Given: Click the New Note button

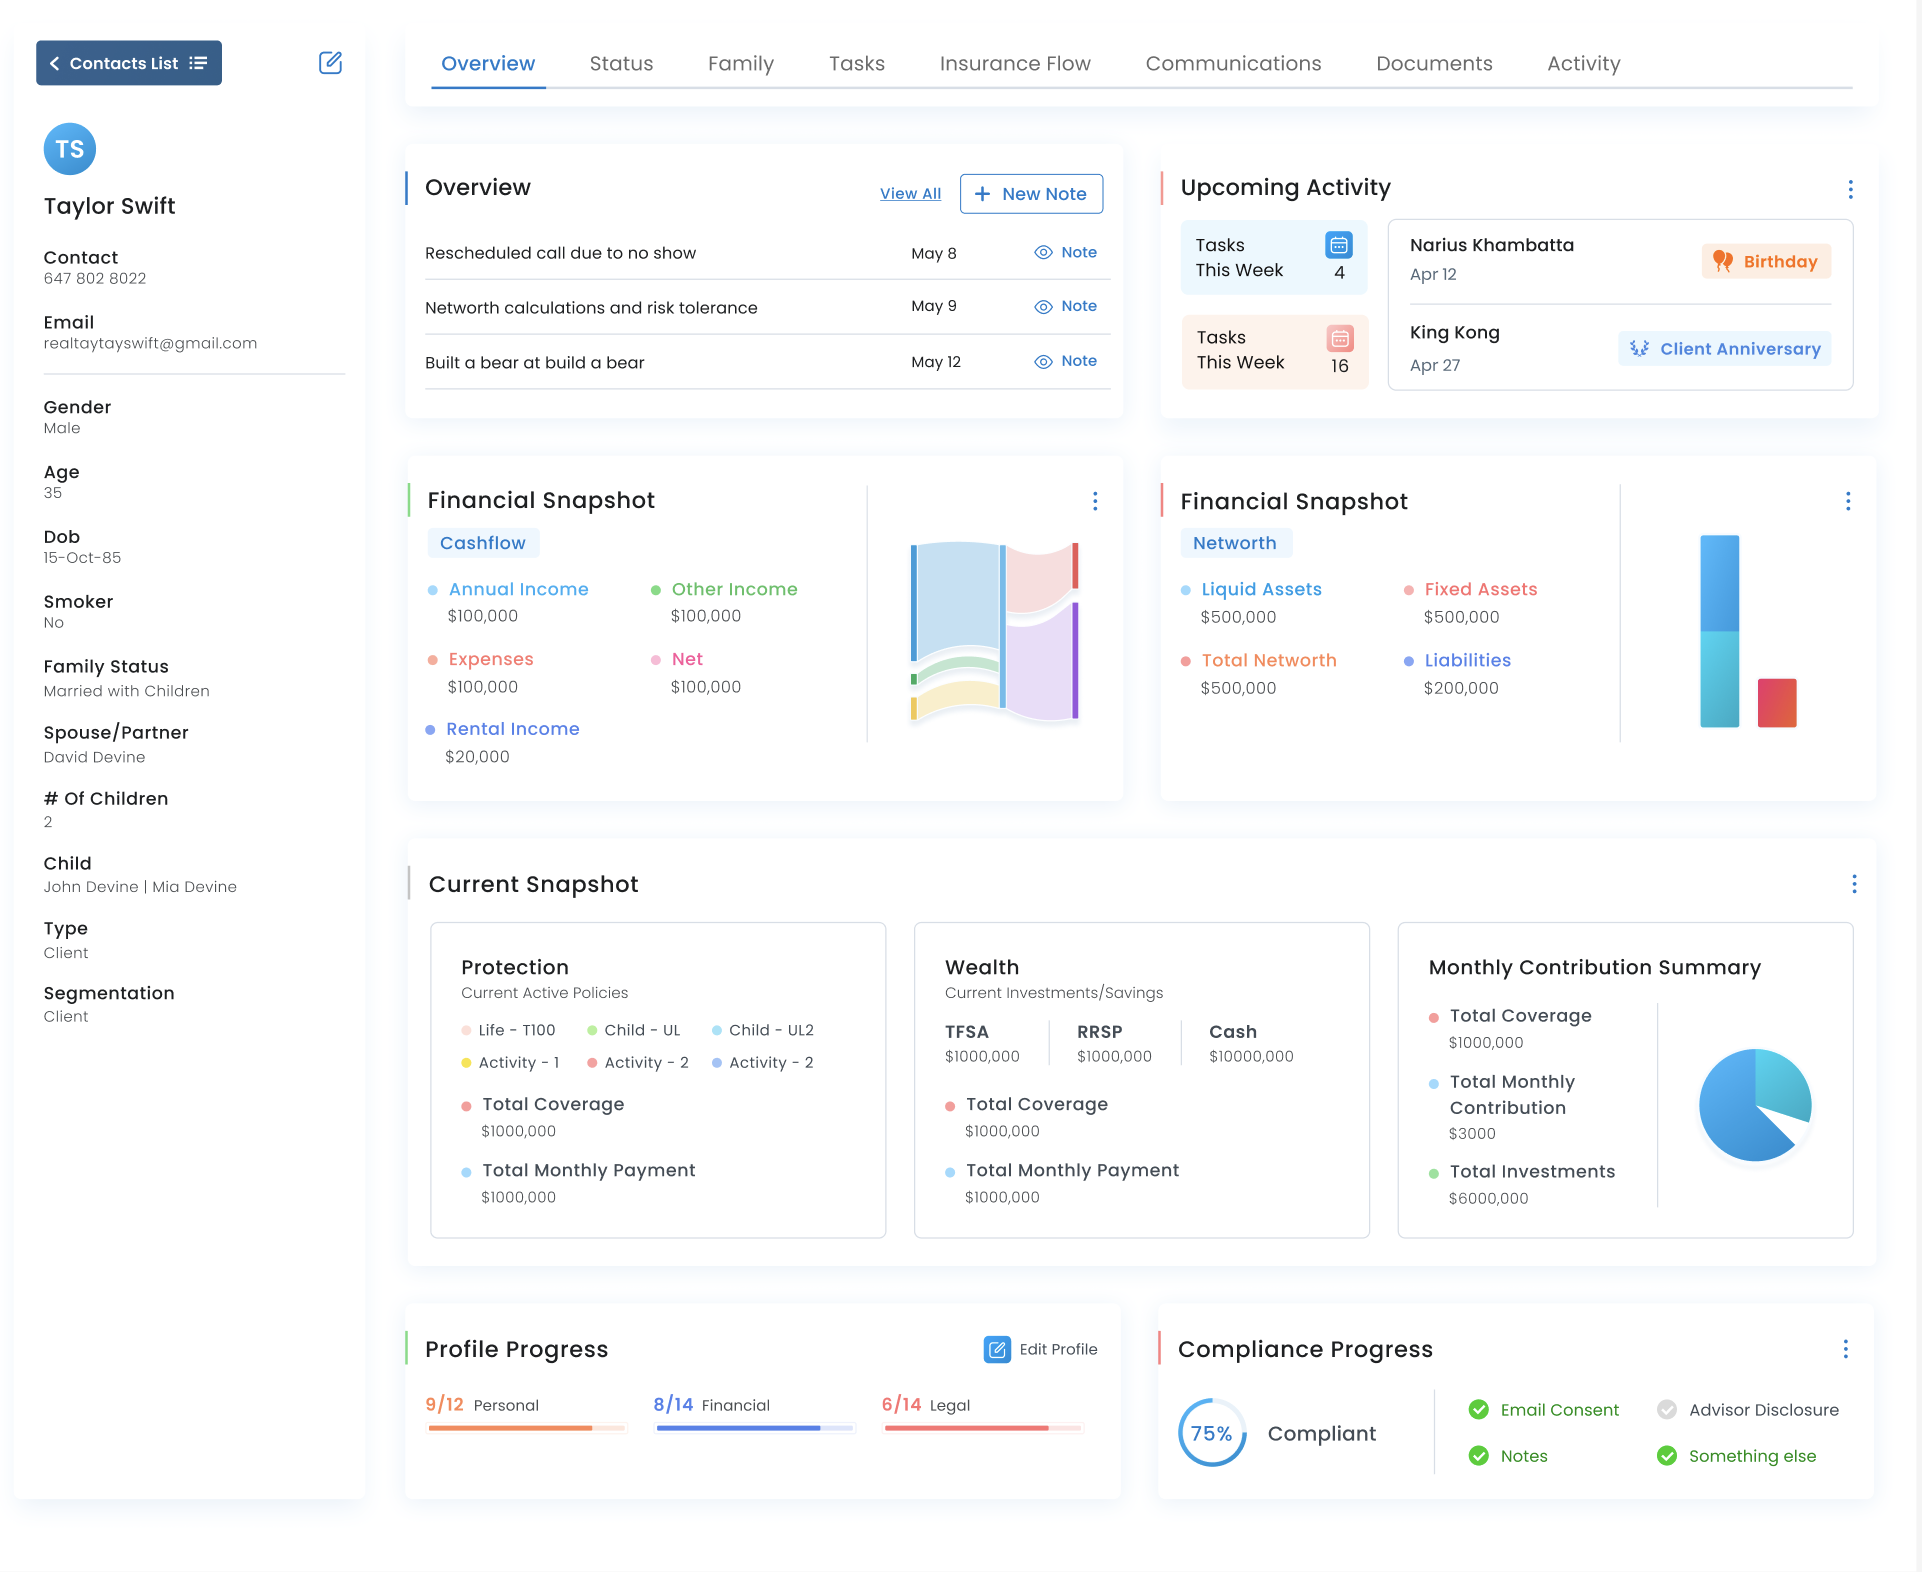Looking at the screenshot, I should pos(1031,194).
